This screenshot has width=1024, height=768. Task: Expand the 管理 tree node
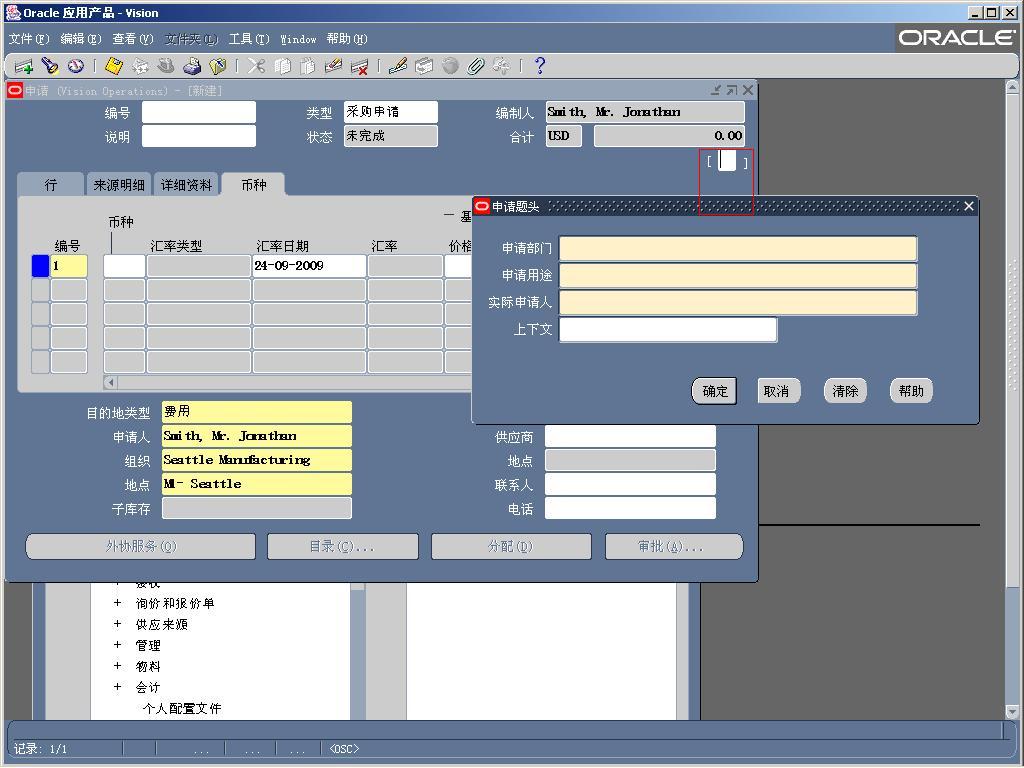pyautogui.click(x=118, y=645)
